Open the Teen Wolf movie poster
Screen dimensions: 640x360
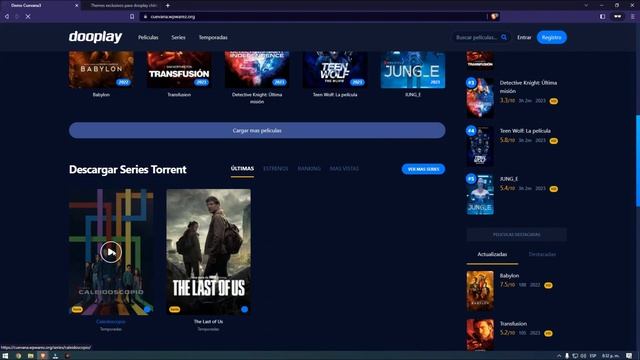pyautogui.click(x=335, y=69)
